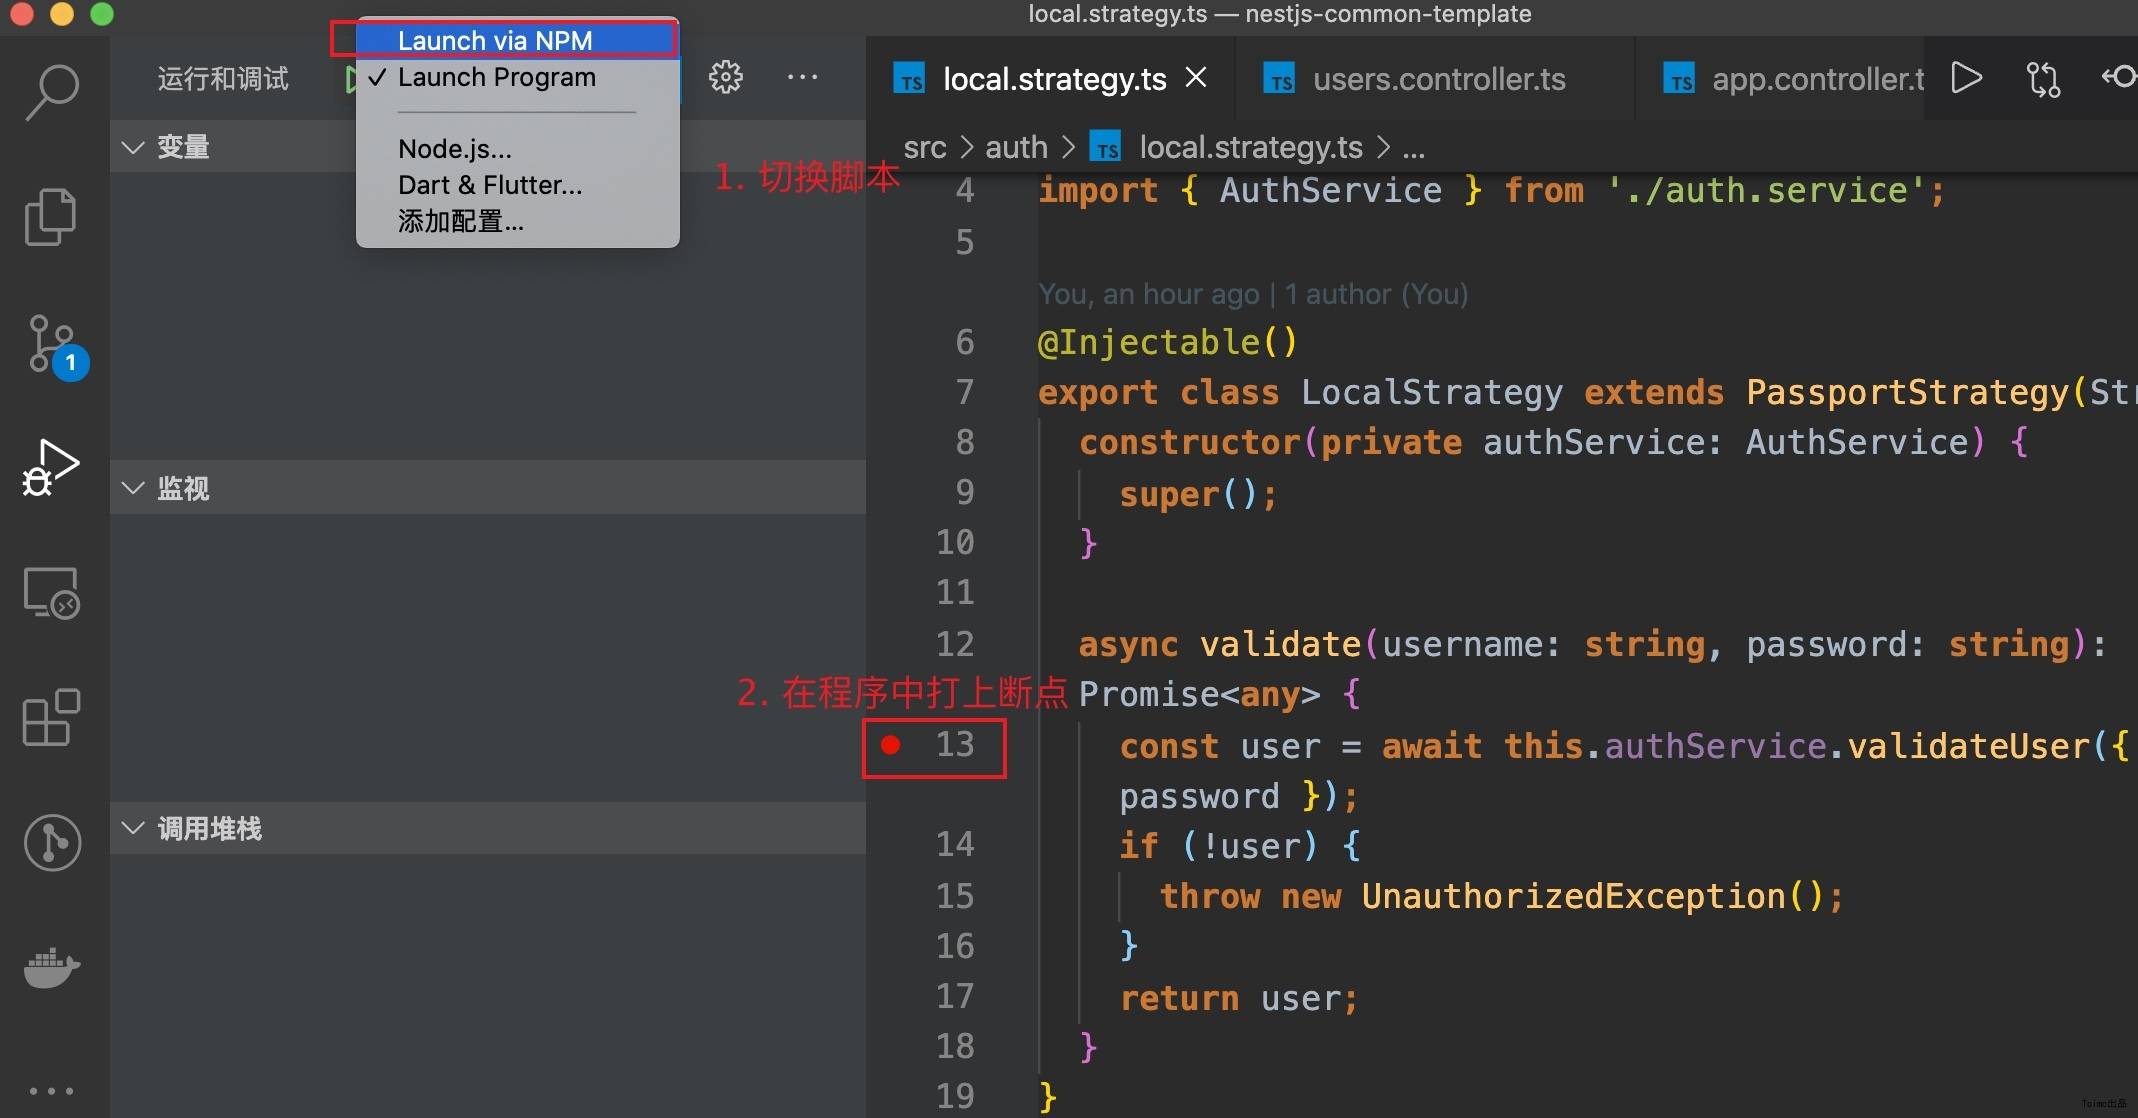Close the local.strategy.ts tab
Image resolution: width=2138 pixels, height=1118 pixels.
pos(1196,77)
